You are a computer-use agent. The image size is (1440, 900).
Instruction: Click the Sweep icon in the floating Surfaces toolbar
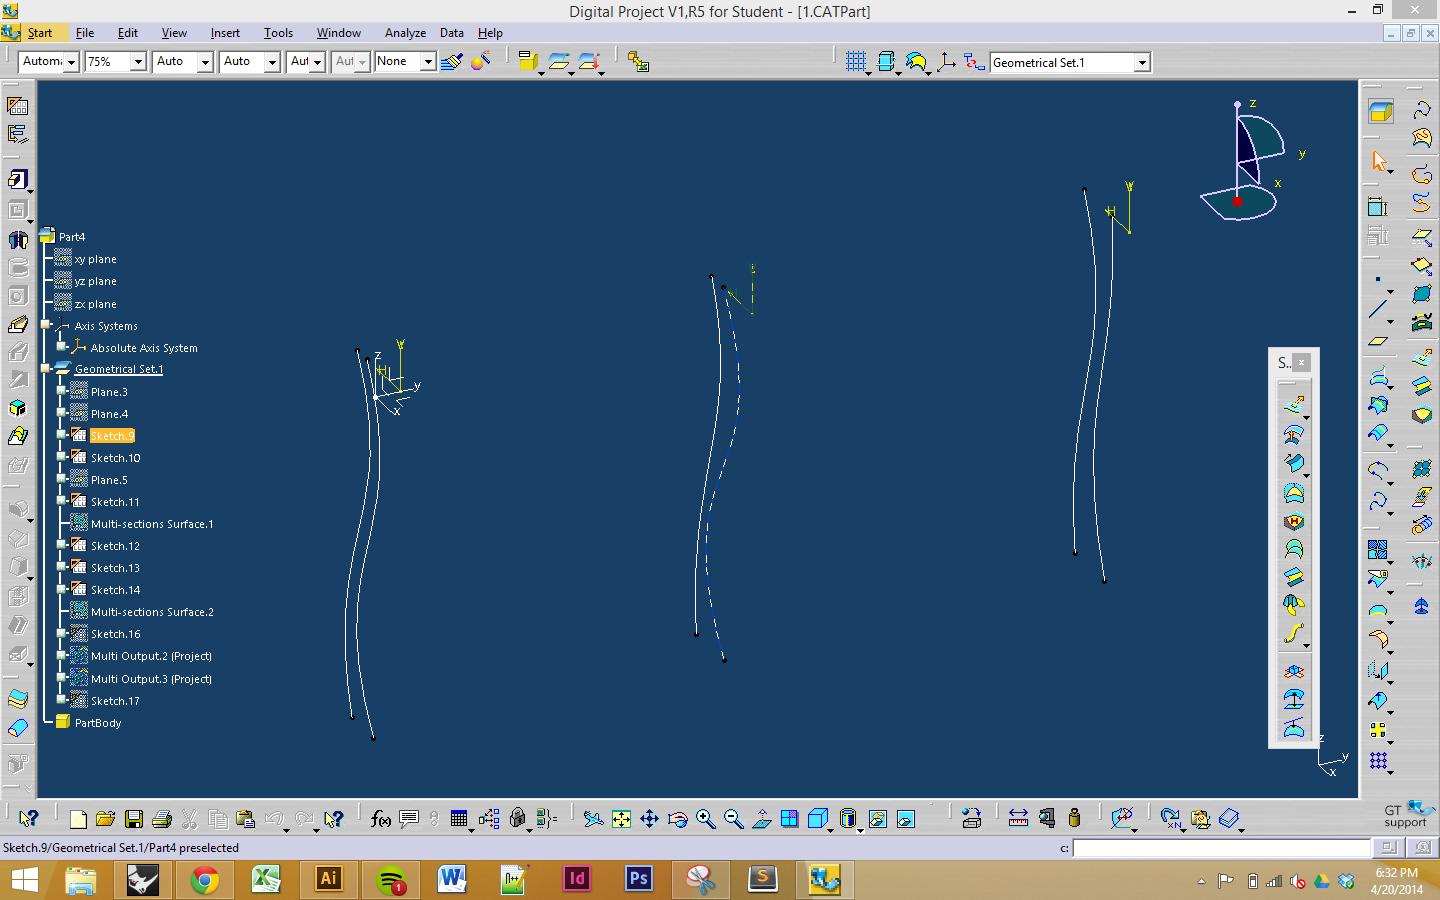coord(1294,463)
